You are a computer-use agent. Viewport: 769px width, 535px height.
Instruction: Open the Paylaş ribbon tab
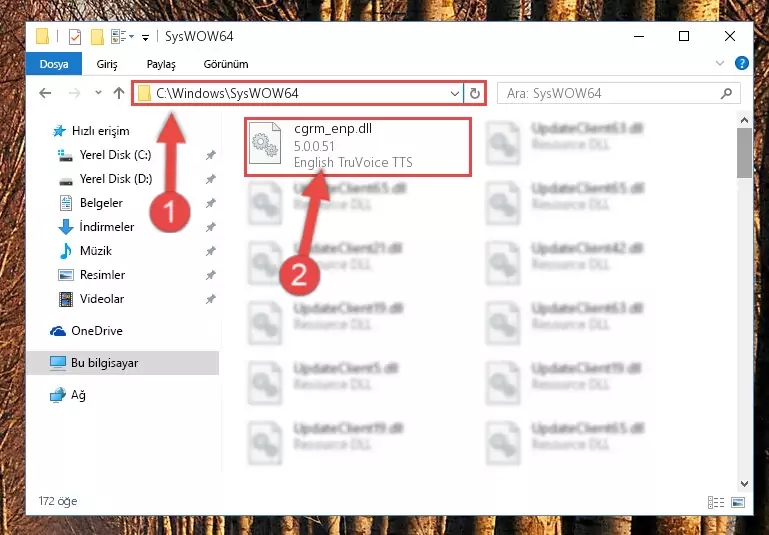tap(161, 64)
